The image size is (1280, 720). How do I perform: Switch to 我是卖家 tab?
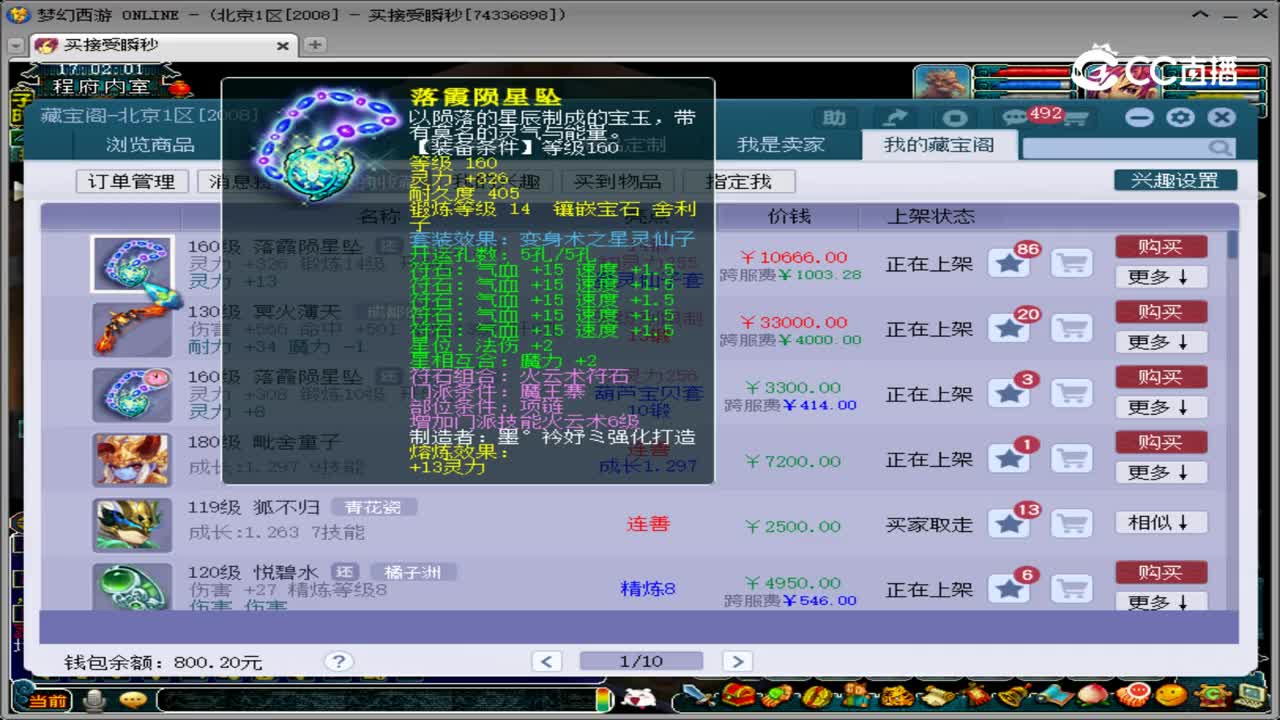781,144
